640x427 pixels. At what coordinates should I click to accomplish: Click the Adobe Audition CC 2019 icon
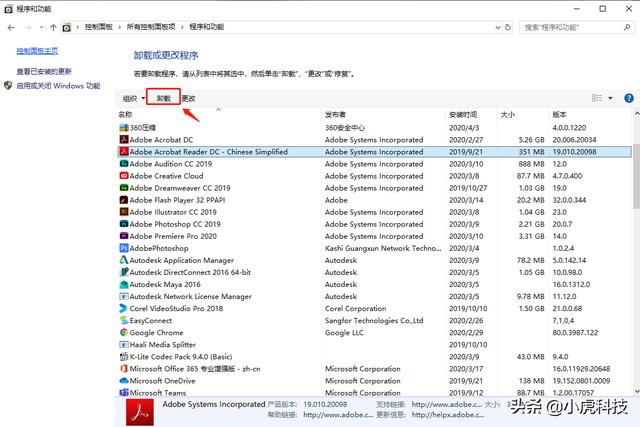click(x=124, y=164)
